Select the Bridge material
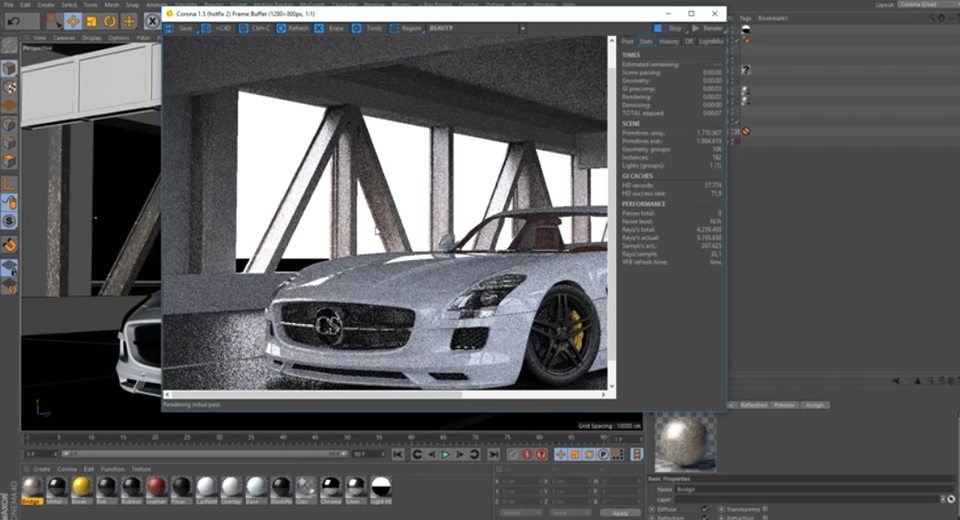The width and height of the screenshot is (960, 520). pyautogui.click(x=32, y=489)
